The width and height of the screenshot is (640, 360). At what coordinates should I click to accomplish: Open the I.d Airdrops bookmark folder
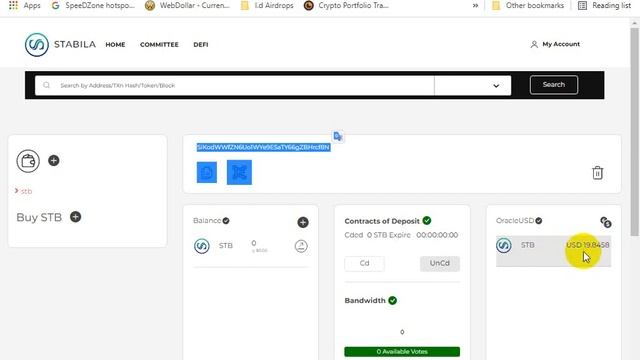(x=267, y=6)
